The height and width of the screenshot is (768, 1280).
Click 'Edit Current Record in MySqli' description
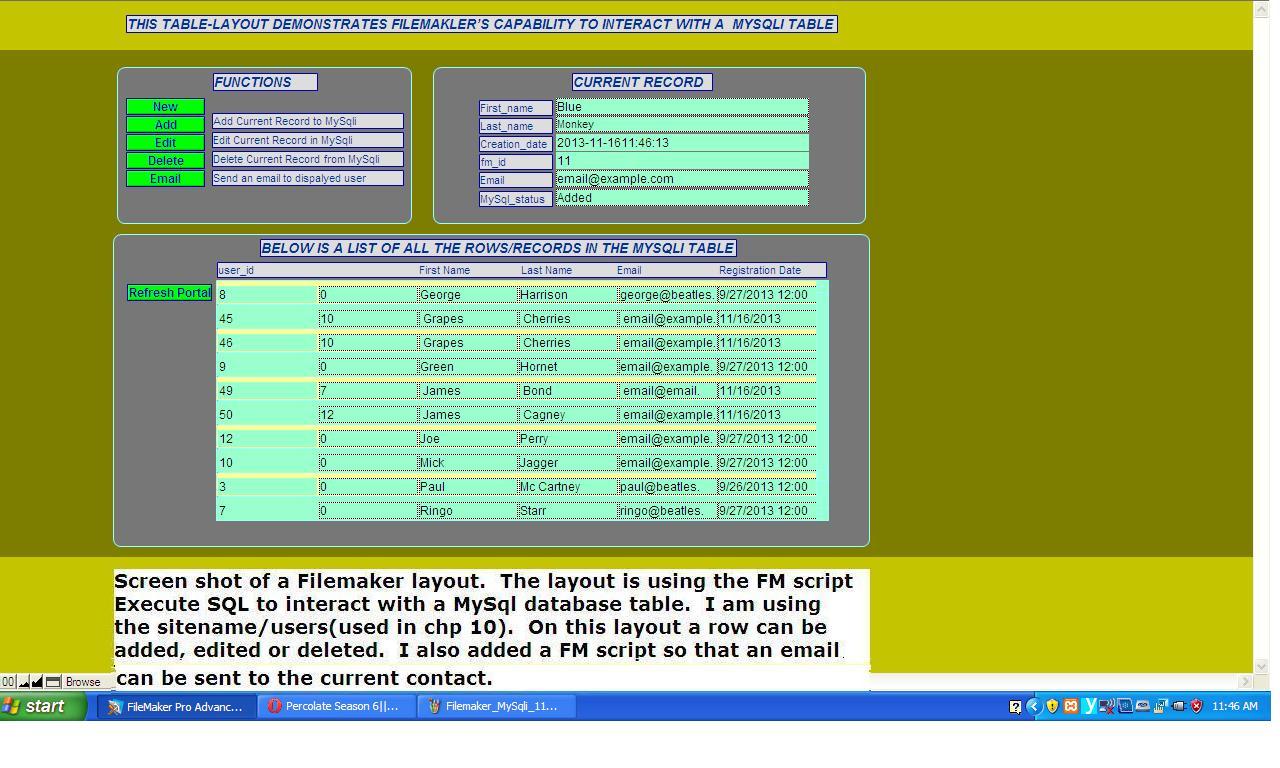[x=308, y=140]
